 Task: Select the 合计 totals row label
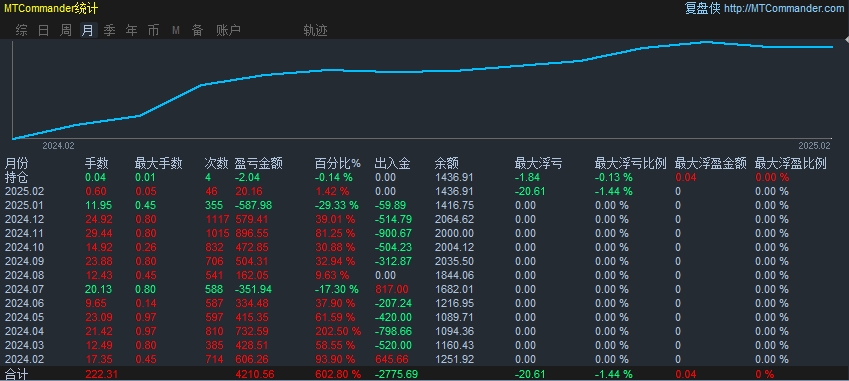[x=17, y=375]
